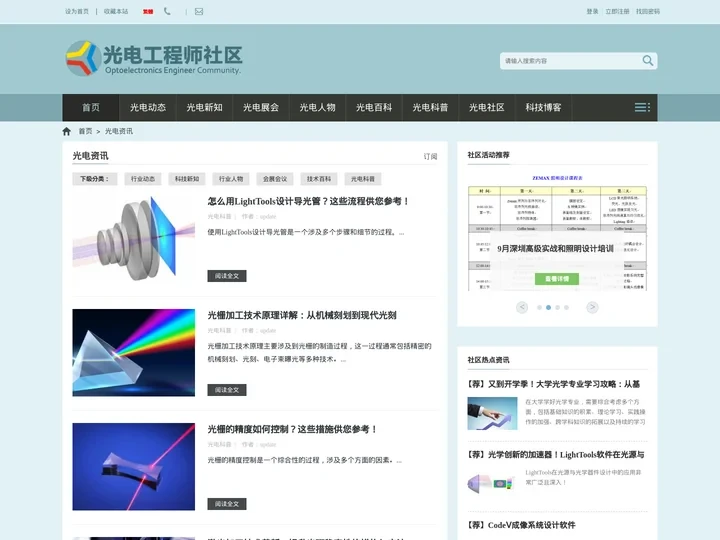Image resolution: width=720 pixels, height=540 pixels.
Task: Click the red 繁體 language icon
Action: click(148, 11)
